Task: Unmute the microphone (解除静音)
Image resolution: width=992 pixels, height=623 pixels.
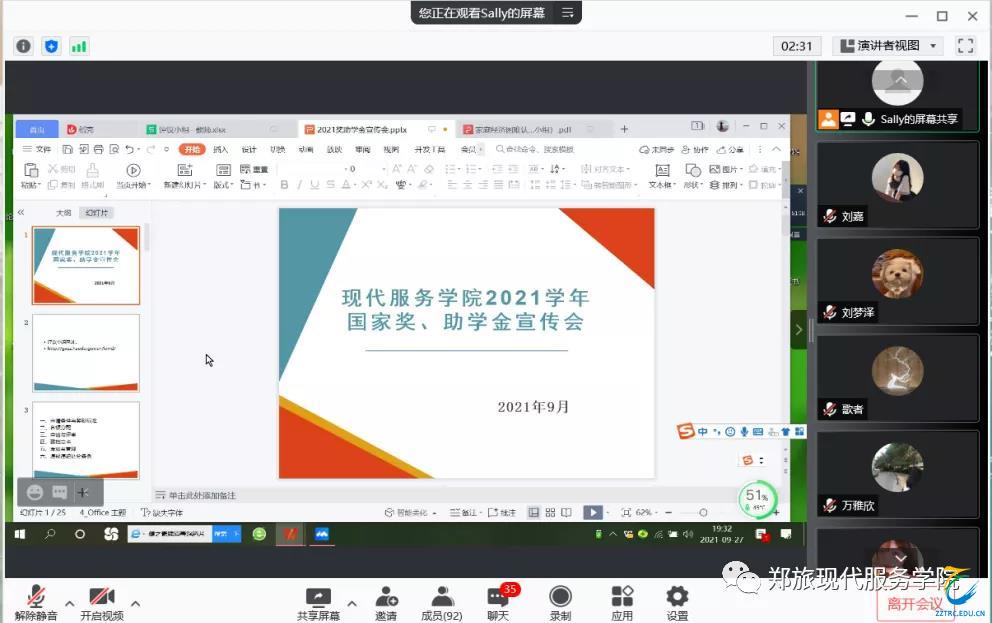Action: (36, 602)
